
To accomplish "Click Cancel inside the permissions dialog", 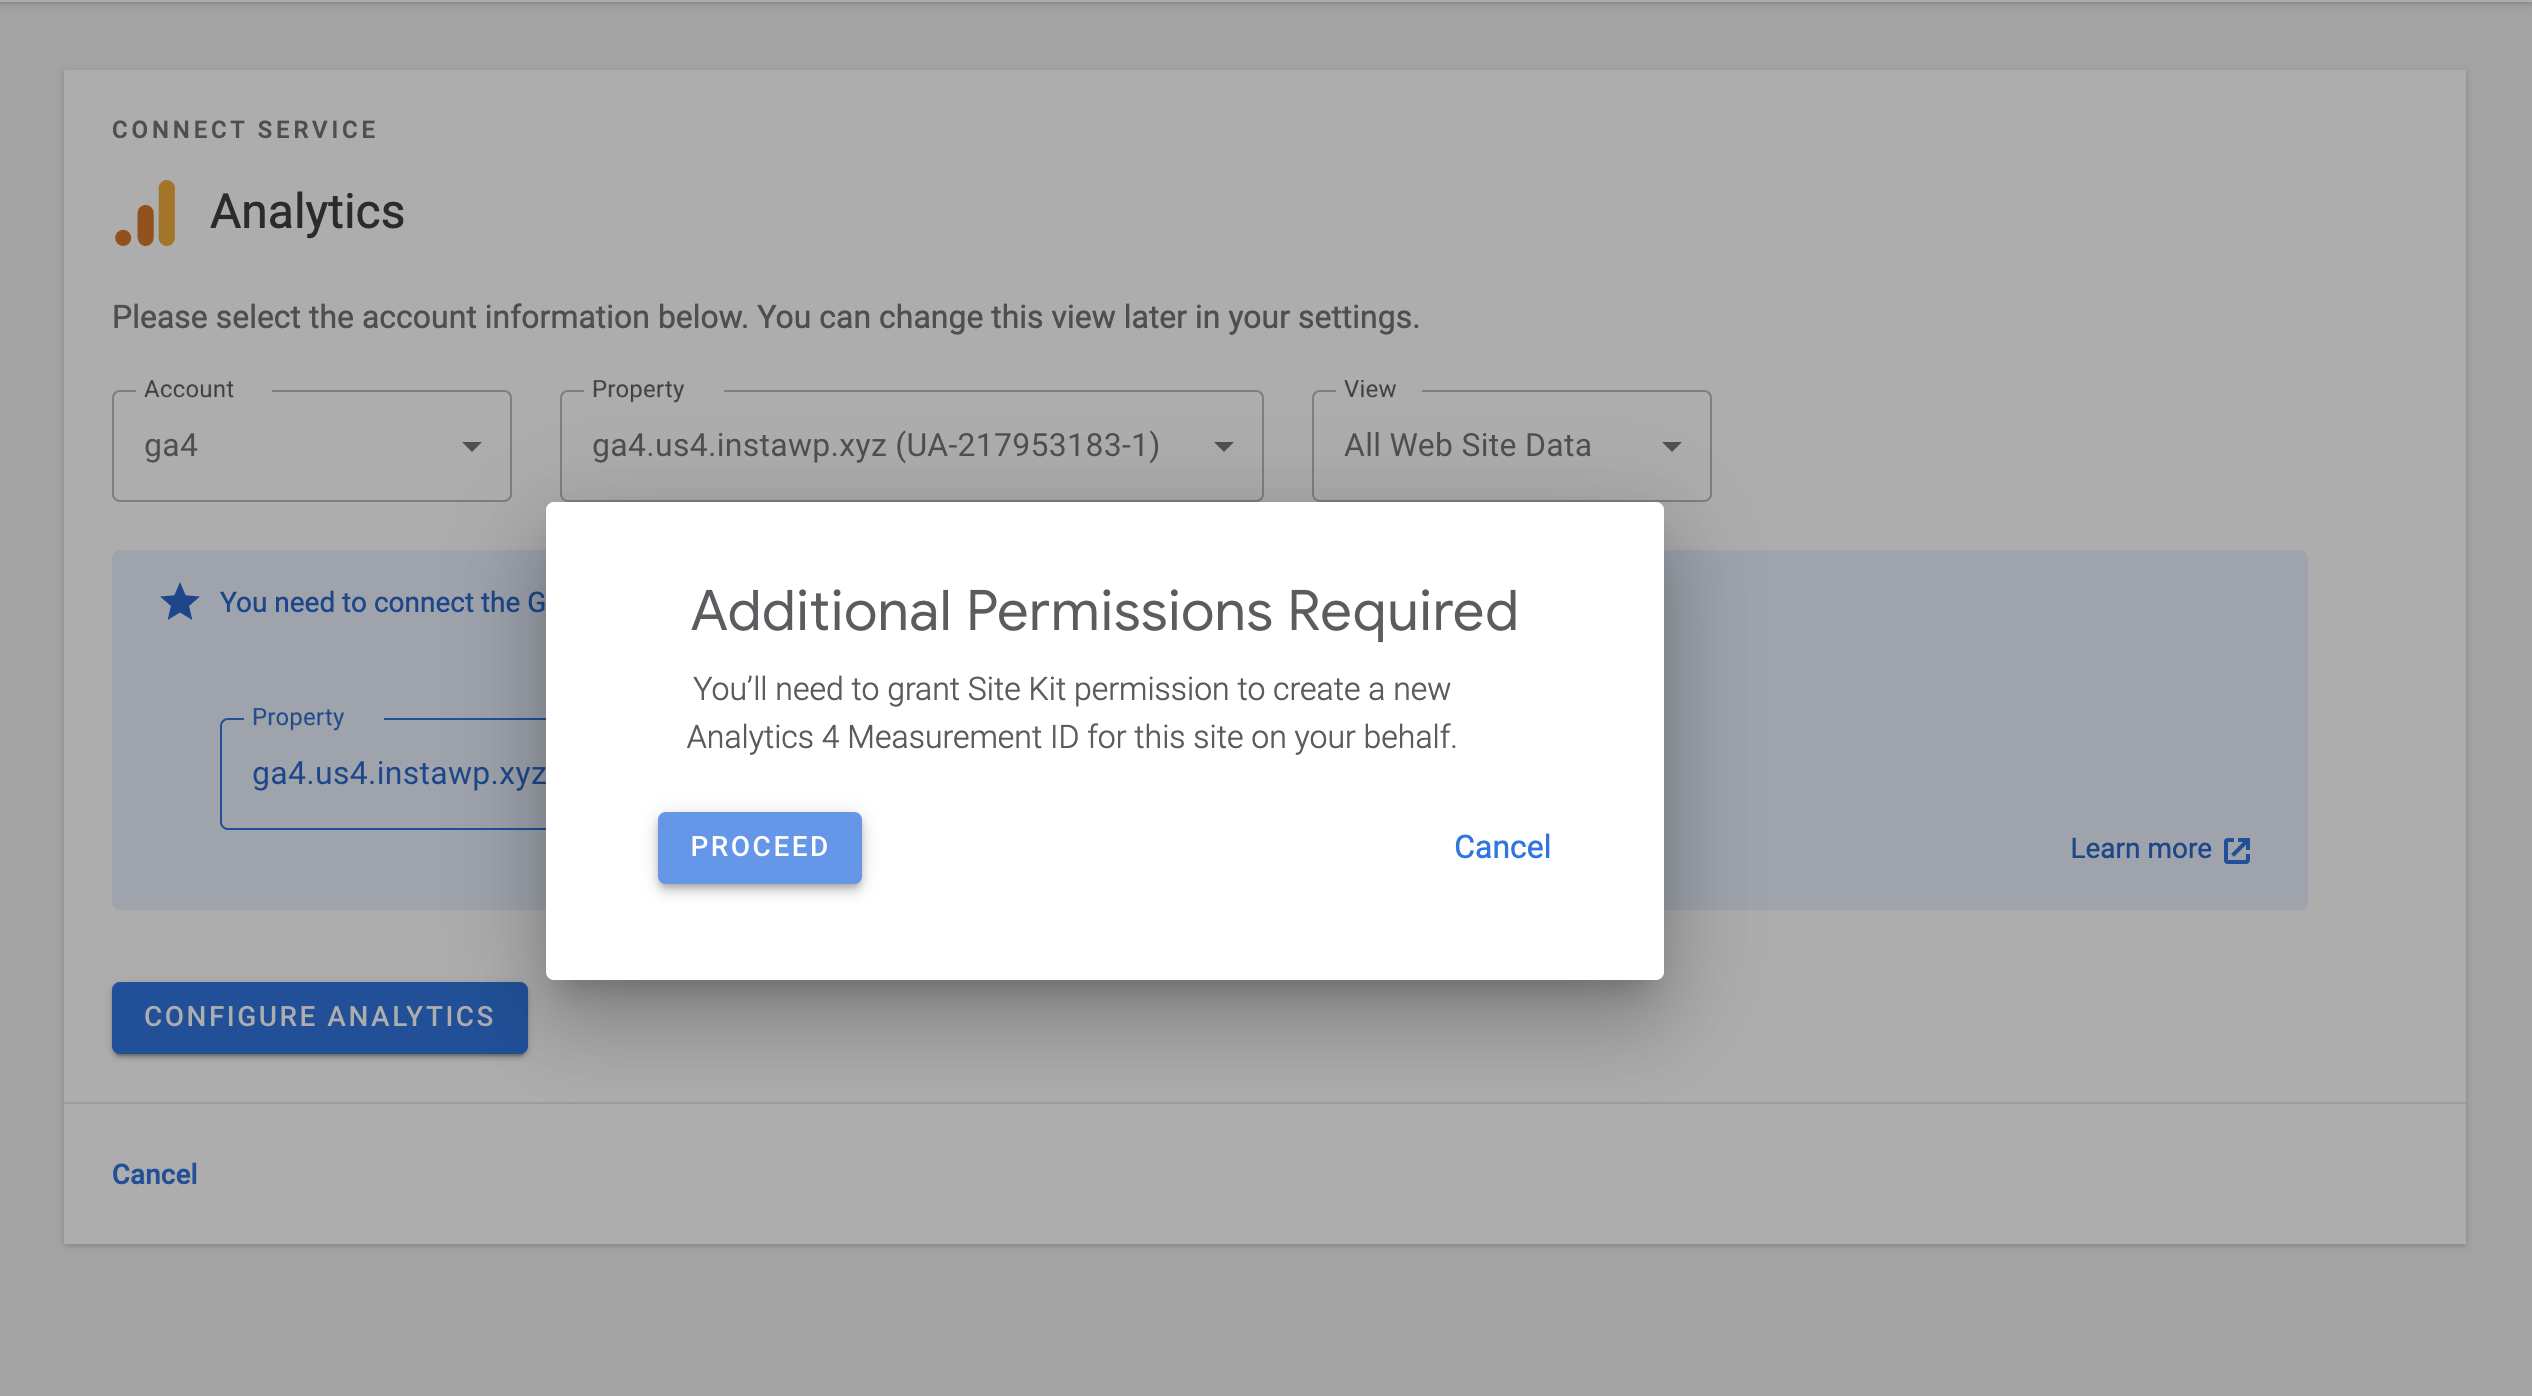I will point(1501,847).
